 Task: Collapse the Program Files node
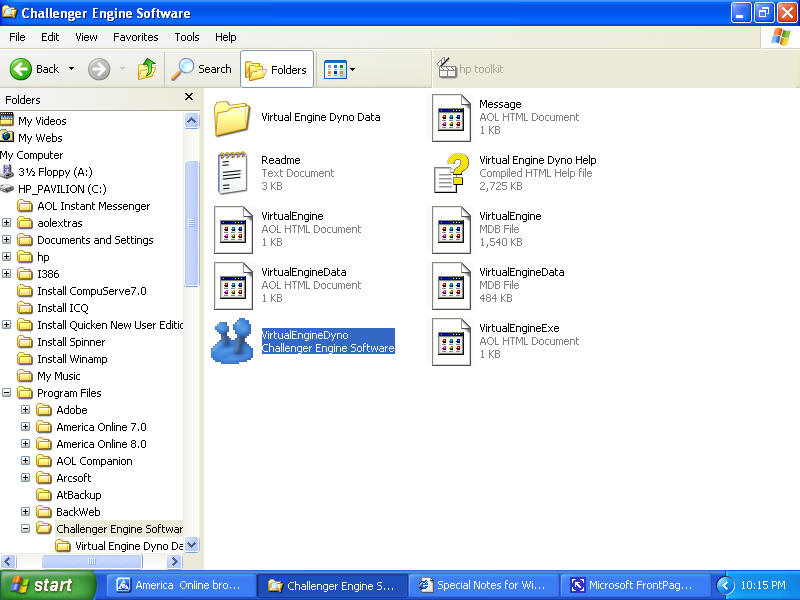click(x=7, y=393)
